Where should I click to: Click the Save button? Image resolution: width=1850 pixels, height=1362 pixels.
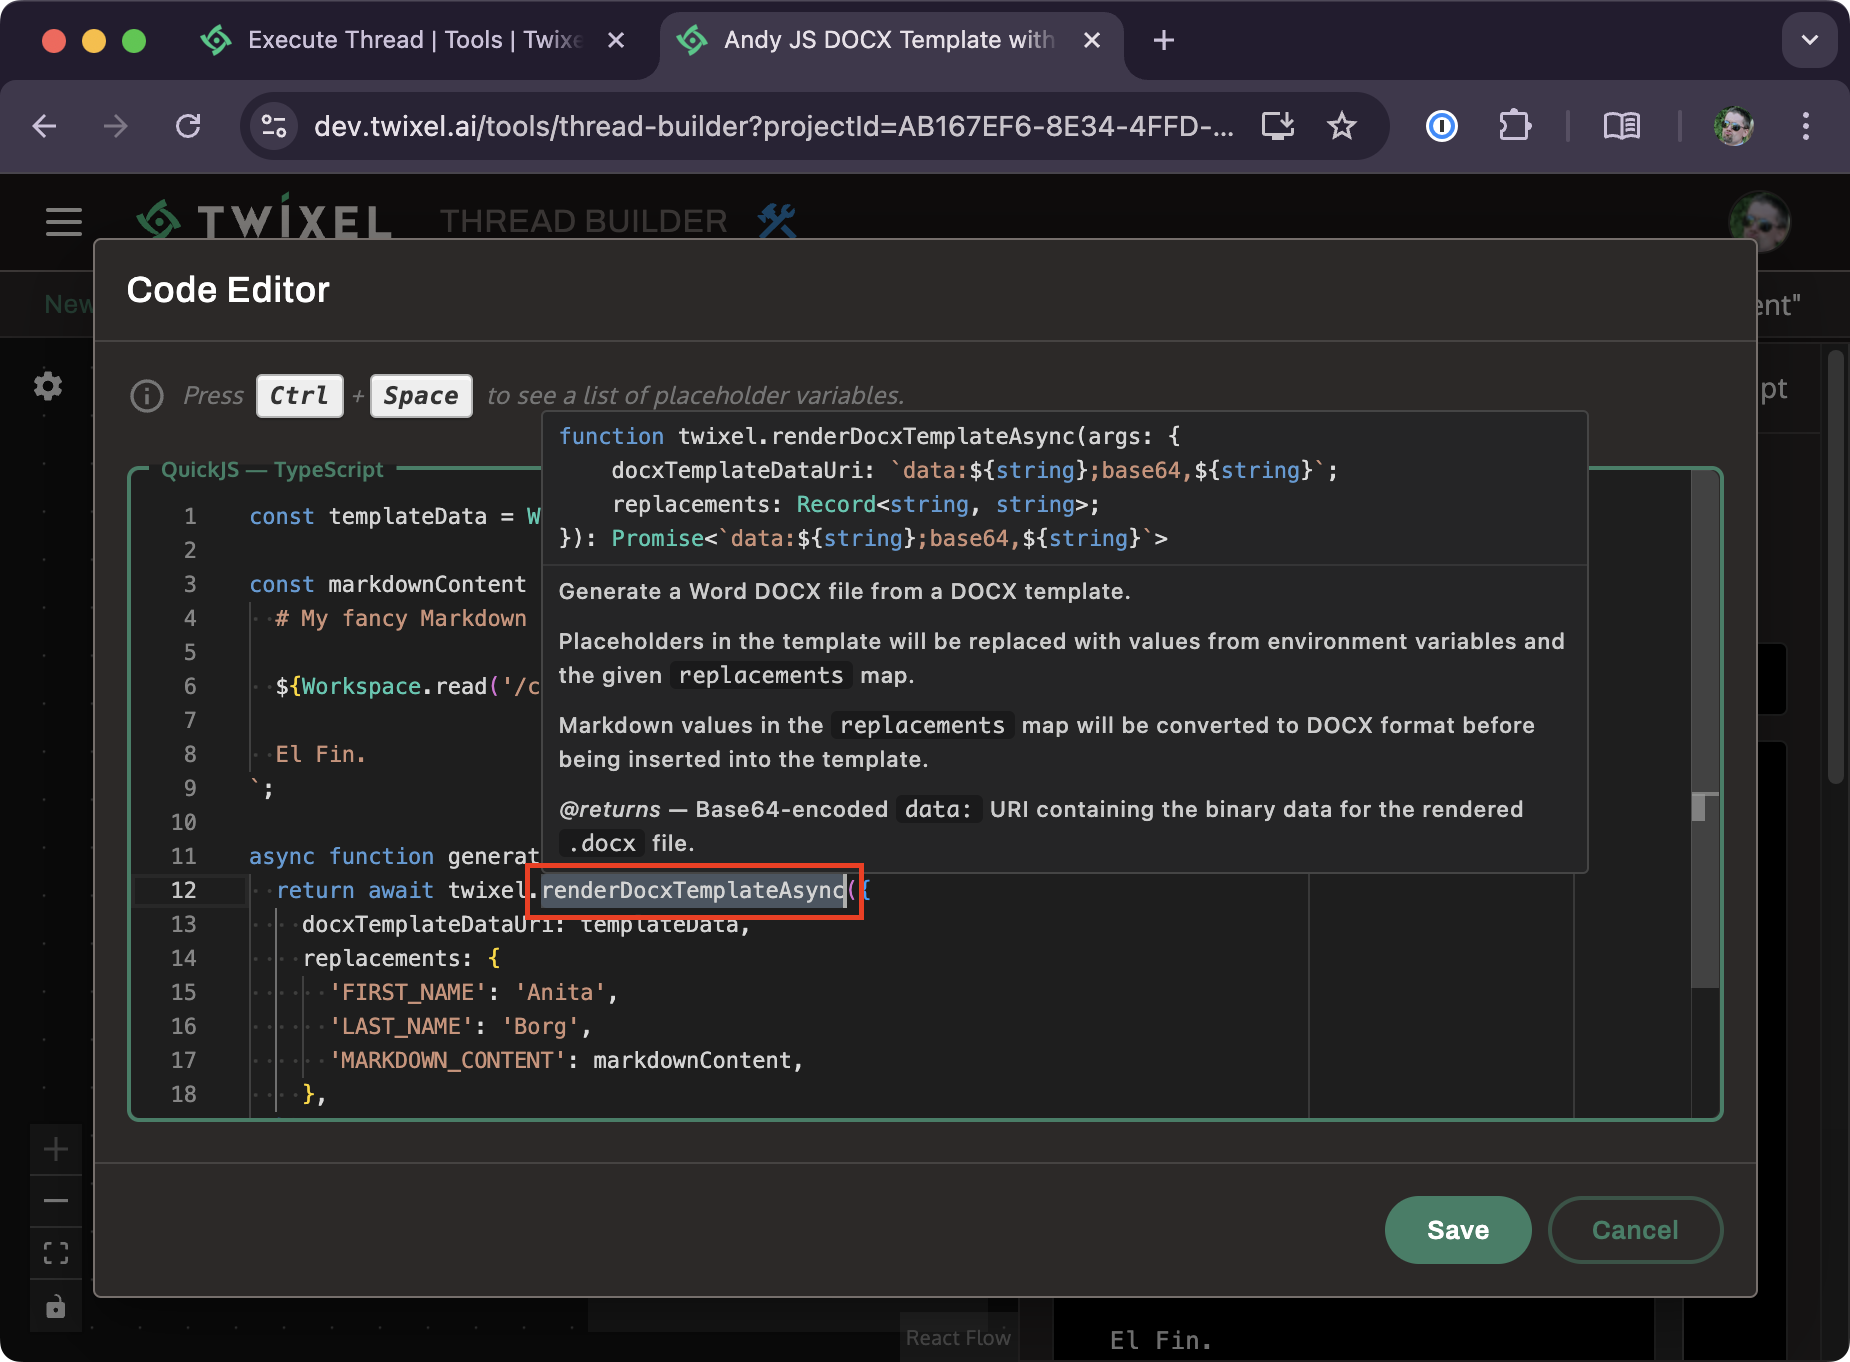(1457, 1230)
